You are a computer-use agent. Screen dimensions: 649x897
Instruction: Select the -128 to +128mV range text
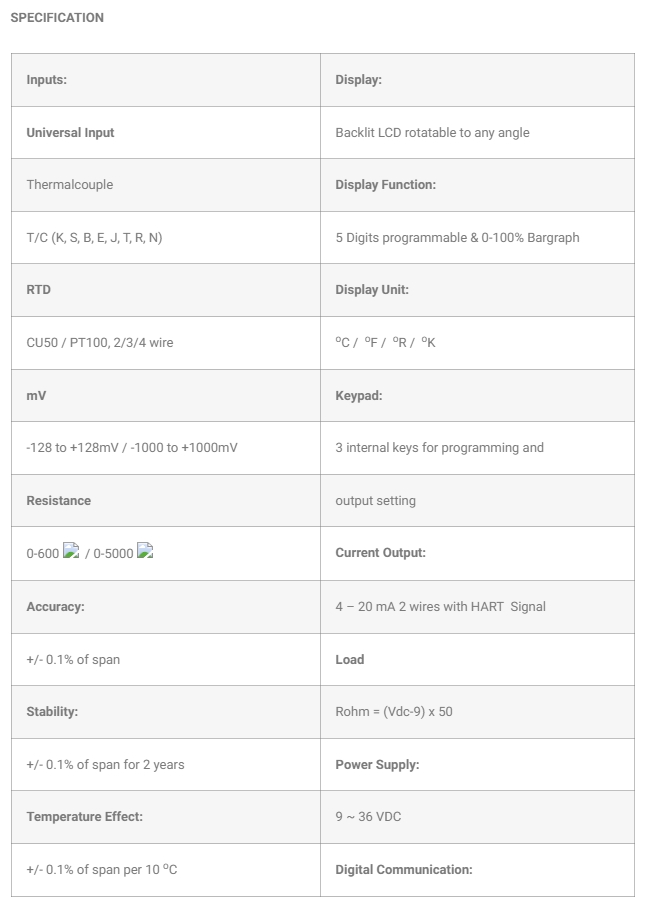coord(132,448)
